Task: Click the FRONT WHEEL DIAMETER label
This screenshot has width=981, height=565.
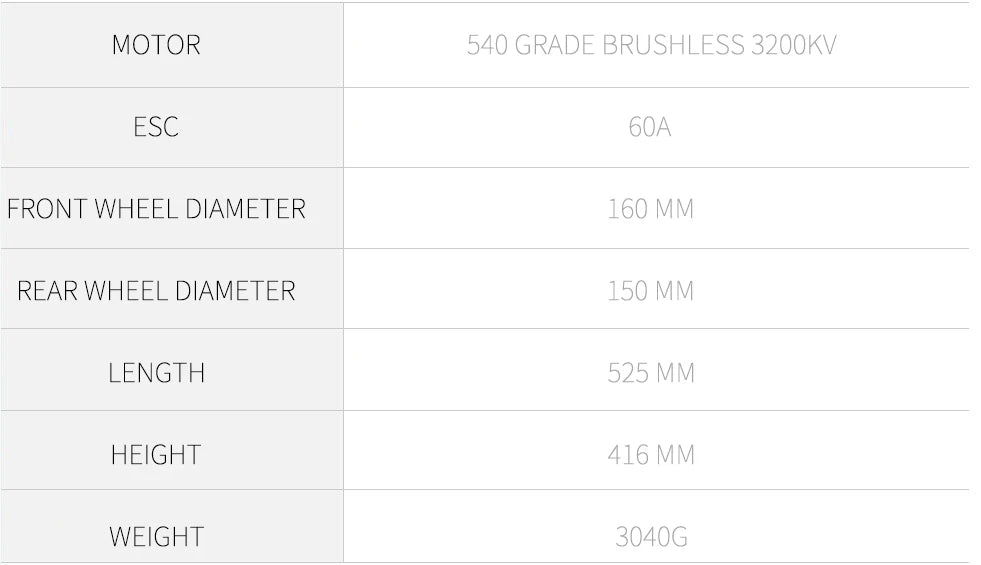Action: click(x=156, y=209)
